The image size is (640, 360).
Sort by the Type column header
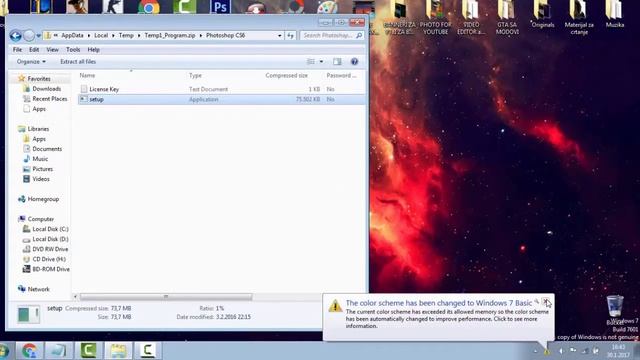195,76
